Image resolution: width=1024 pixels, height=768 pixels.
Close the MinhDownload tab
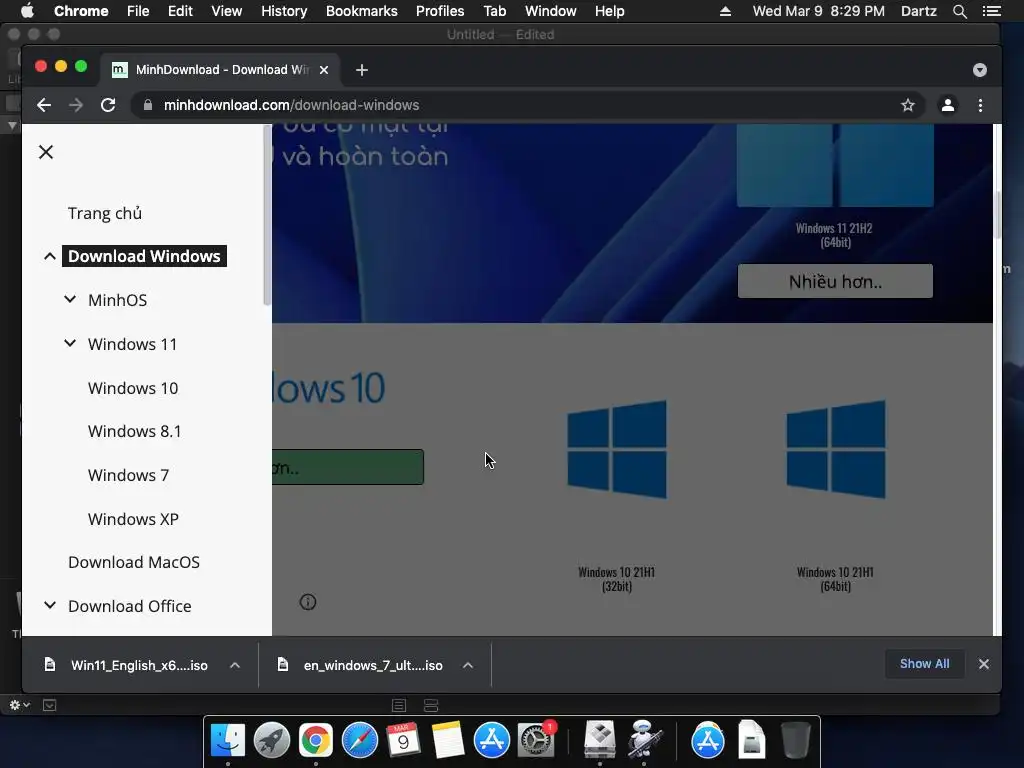coord(324,70)
